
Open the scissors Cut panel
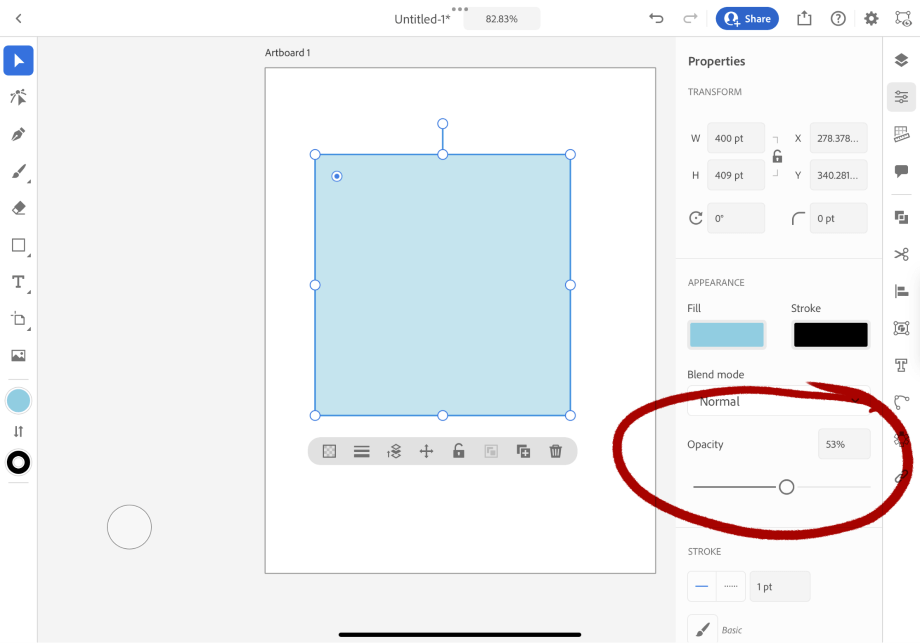click(x=901, y=254)
